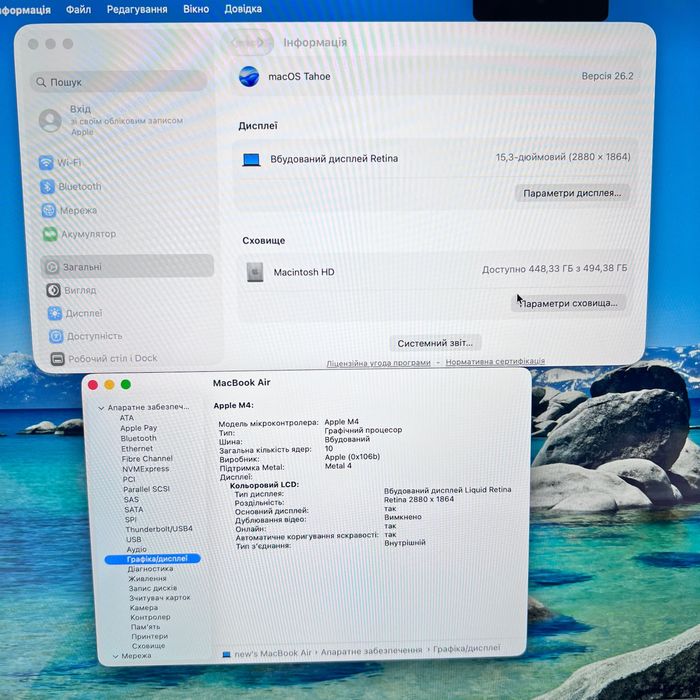
Task: Open Параметри дисплея button
Action: [x=572, y=193]
